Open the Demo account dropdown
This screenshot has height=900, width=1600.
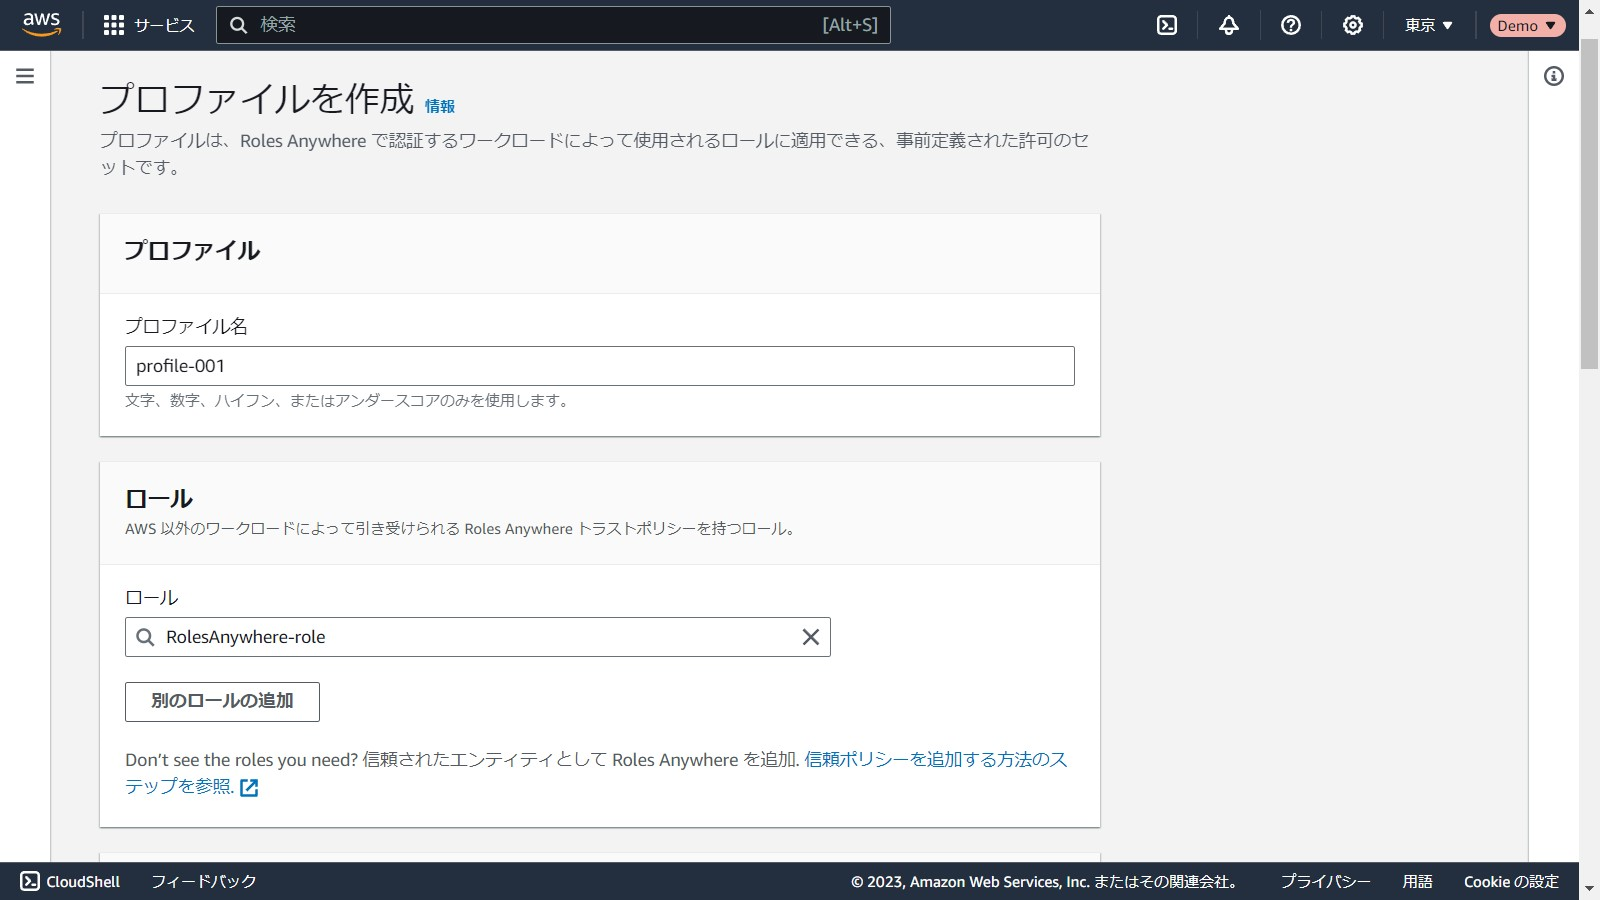(x=1526, y=25)
